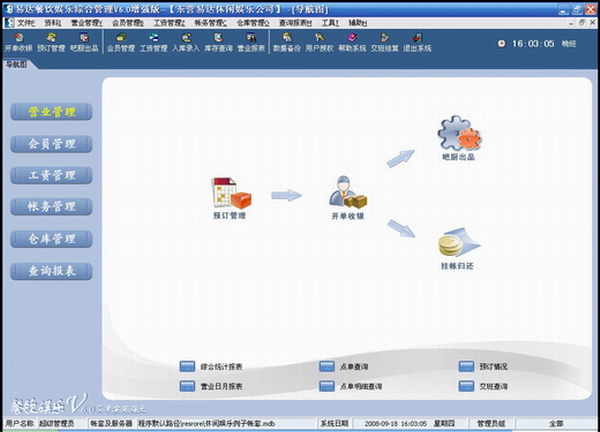Select 营业管理 in the left sidebar
600x432 pixels.
(51, 112)
